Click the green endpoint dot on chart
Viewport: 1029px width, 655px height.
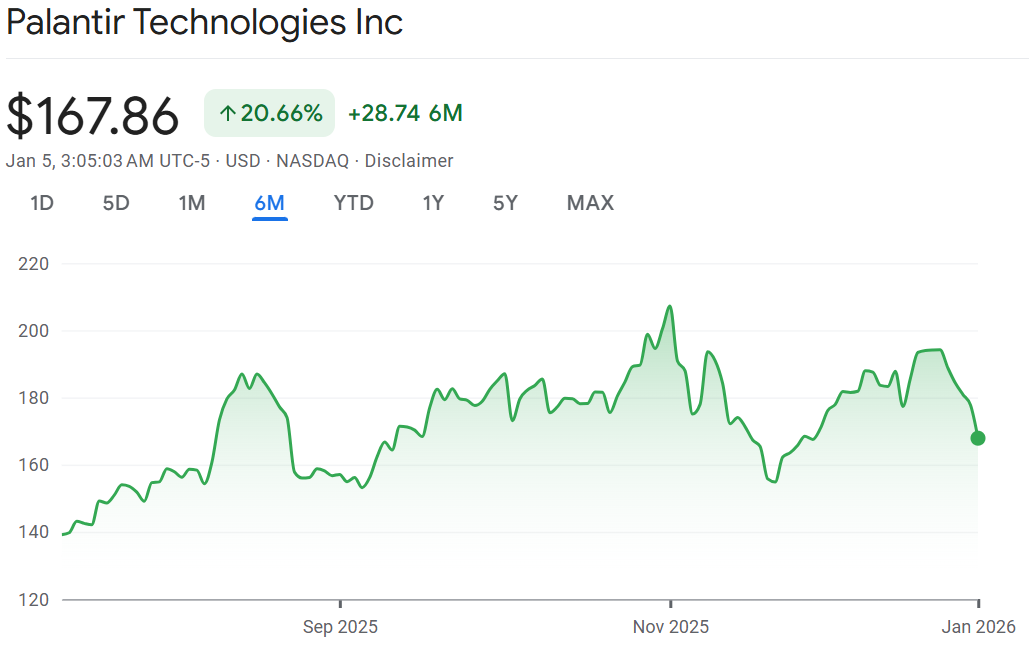(978, 438)
